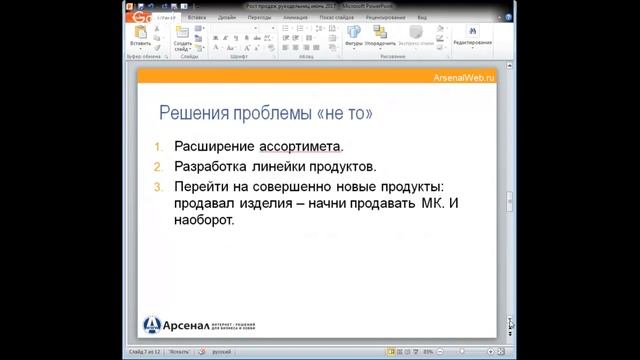Minimize the ribbon using the caret button

click(x=499, y=18)
